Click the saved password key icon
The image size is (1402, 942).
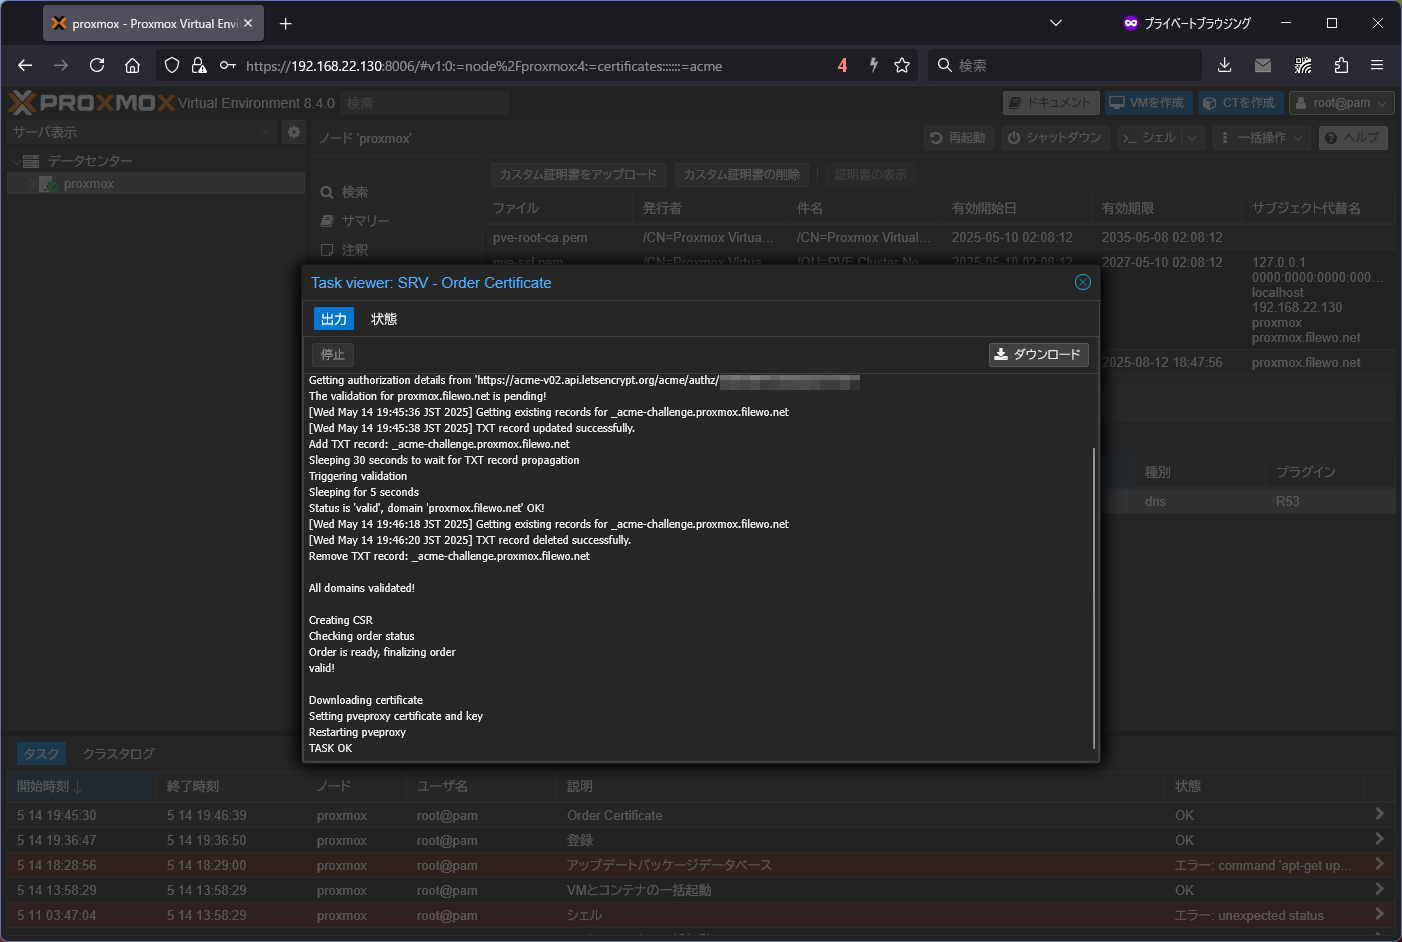[227, 65]
